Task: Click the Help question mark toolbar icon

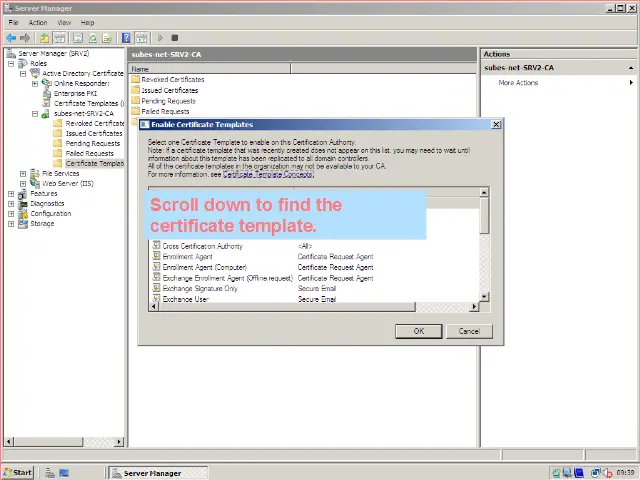Action: tap(126, 38)
